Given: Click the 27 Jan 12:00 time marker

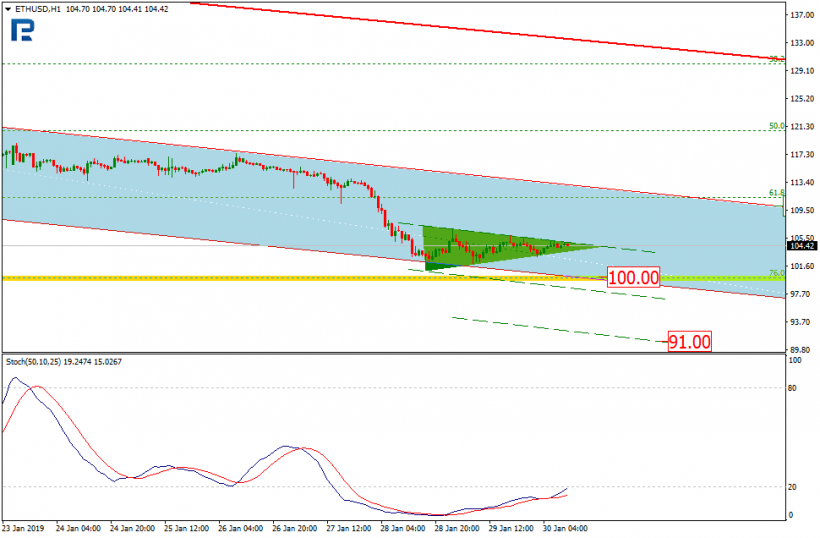Looking at the screenshot, I should click(349, 528).
